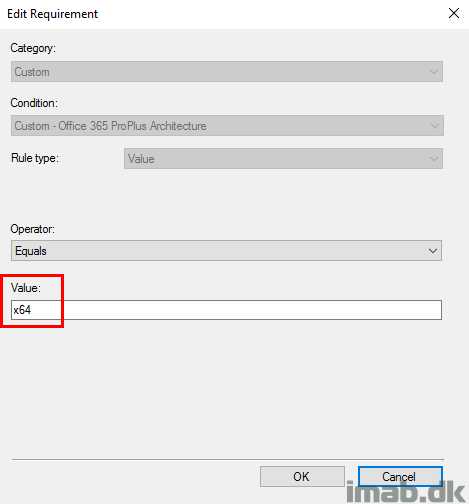Click the imab.dk watermark logo

405,491
